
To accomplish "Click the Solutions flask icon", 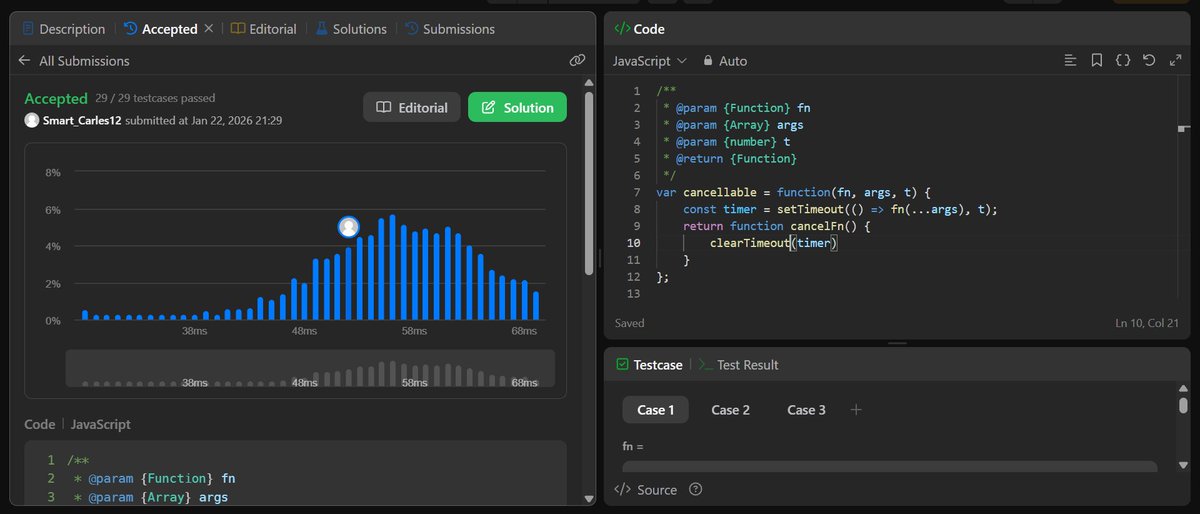I will point(321,29).
